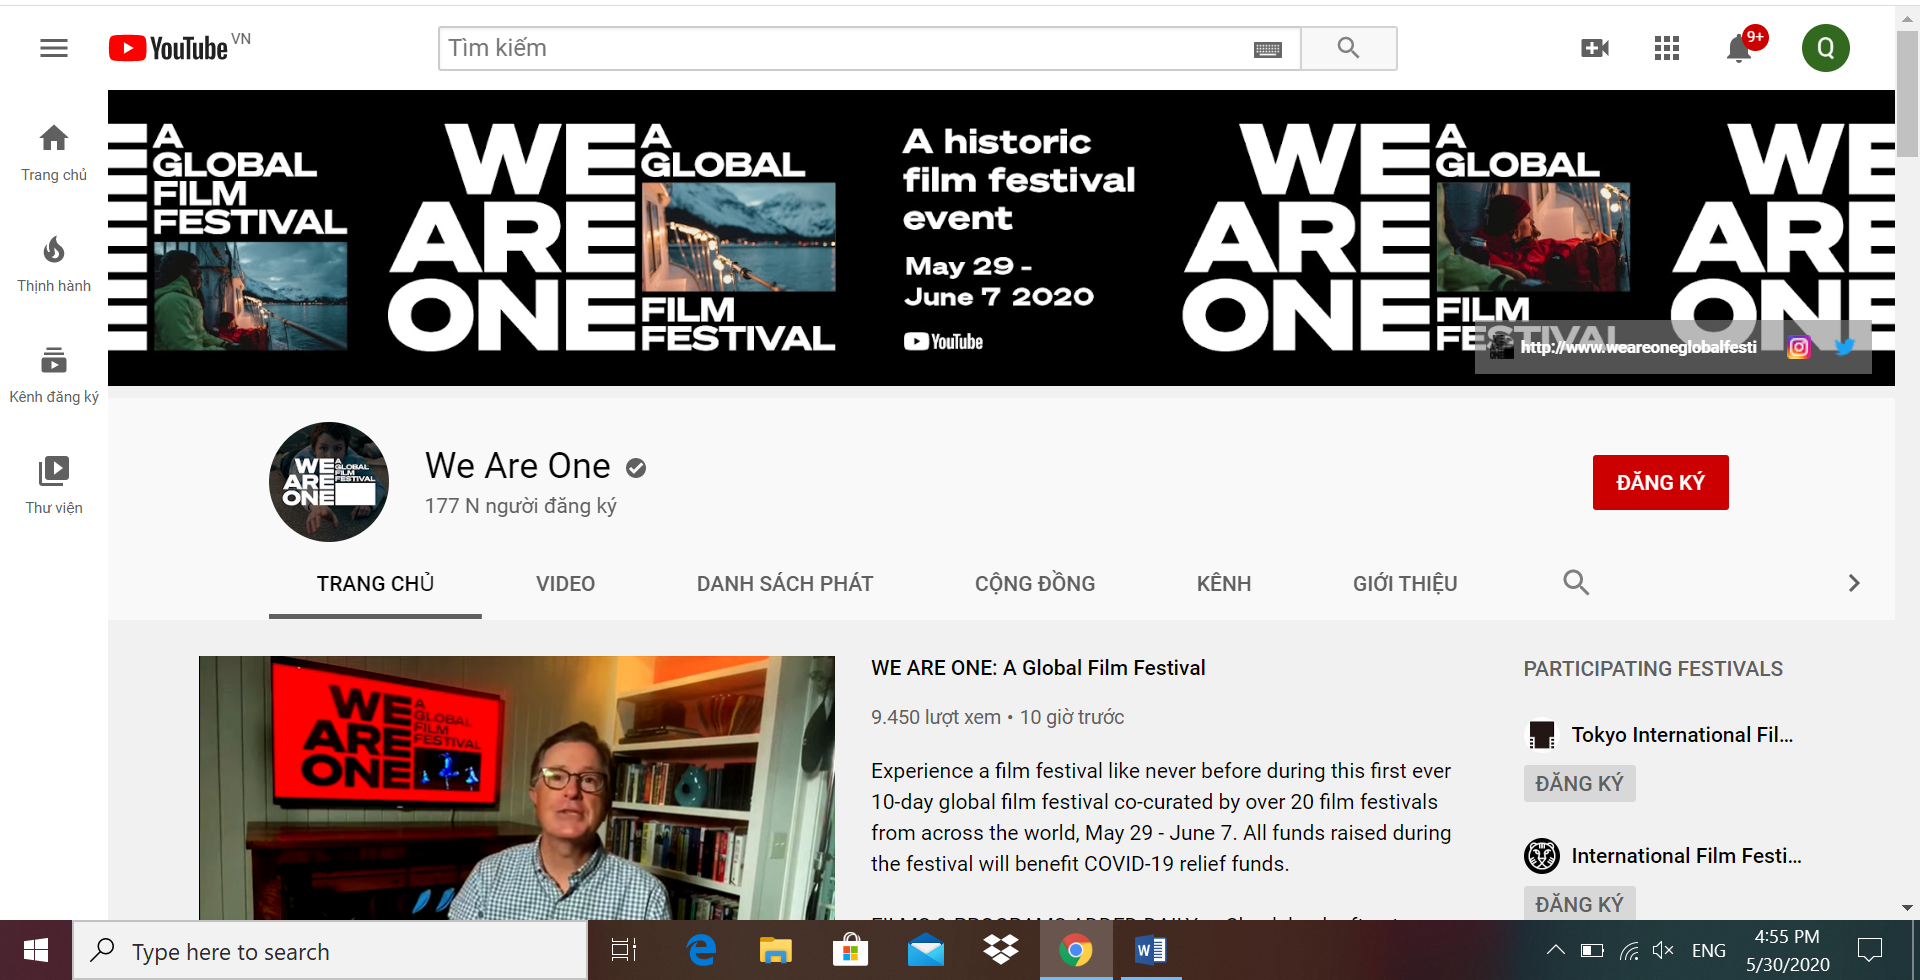1920x980 pixels.
Task: Open the weareoneglobalfesti website link
Action: [x=1638, y=347]
